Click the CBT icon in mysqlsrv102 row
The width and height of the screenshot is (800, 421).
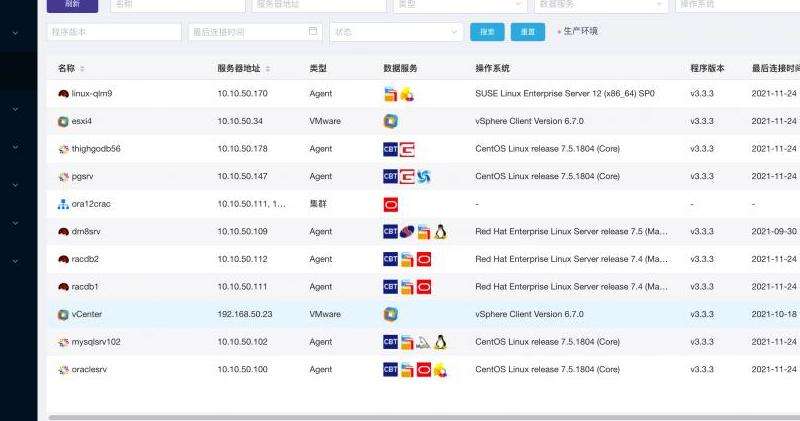pyautogui.click(x=390, y=342)
